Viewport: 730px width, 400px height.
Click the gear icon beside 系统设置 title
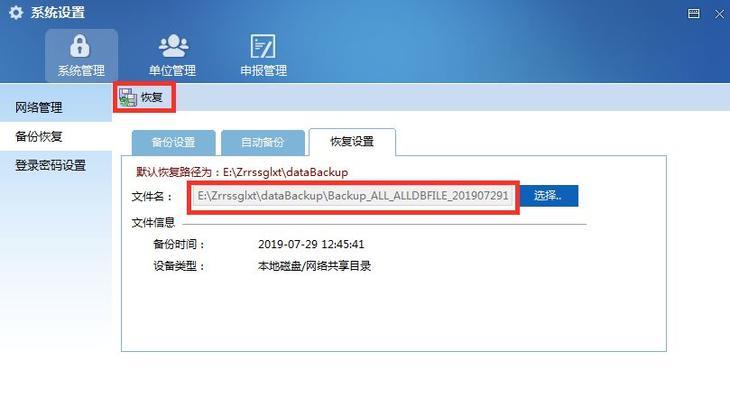[x=16, y=13]
